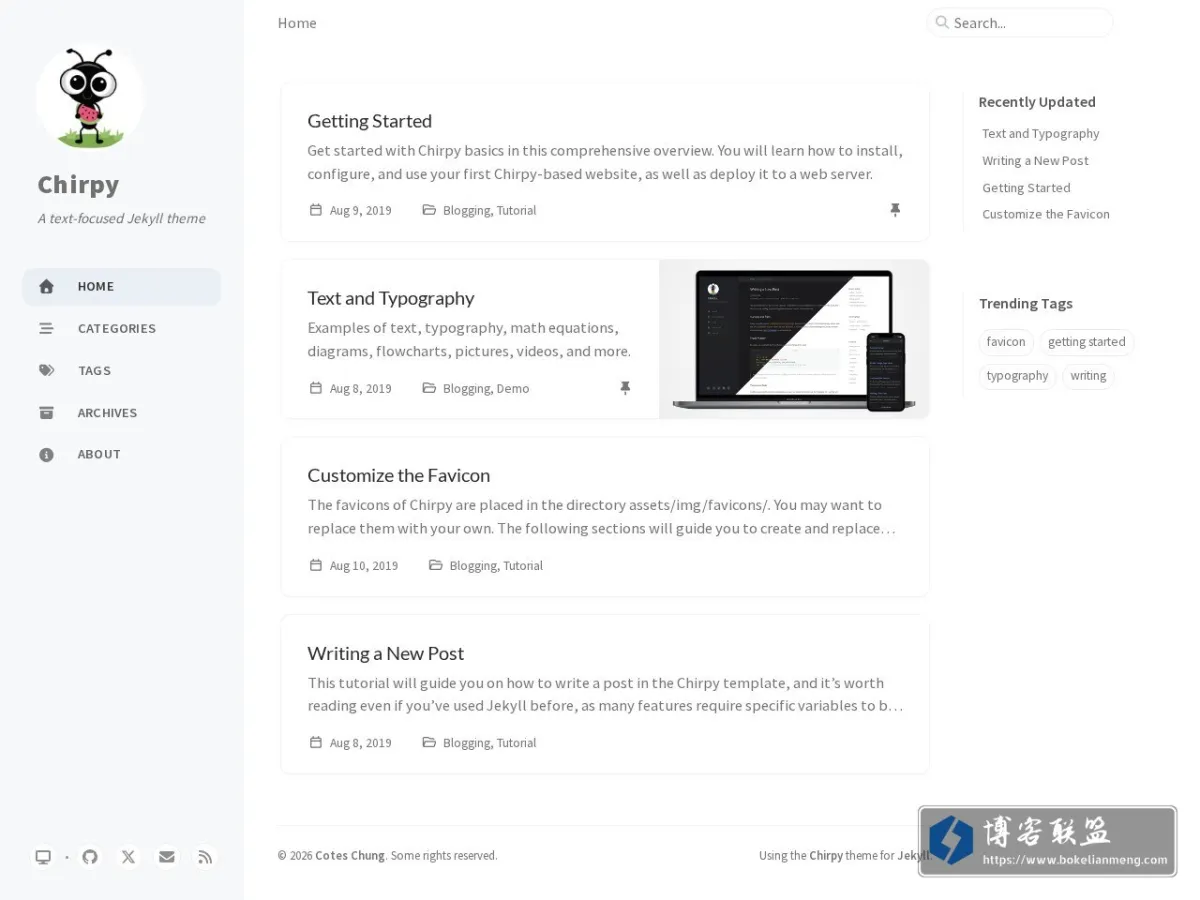The height and width of the screenshot is (900, 1200).
Task: Select the Home sidebar item
Action: (121, 286)
